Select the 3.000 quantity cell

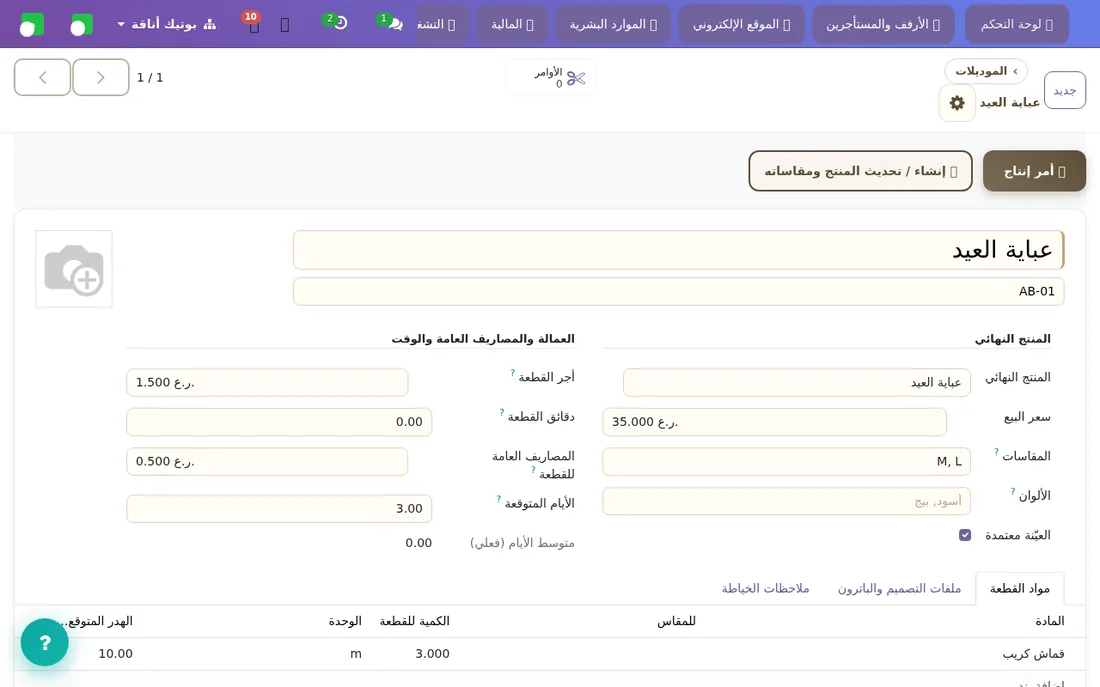click(x=432, y=654)
